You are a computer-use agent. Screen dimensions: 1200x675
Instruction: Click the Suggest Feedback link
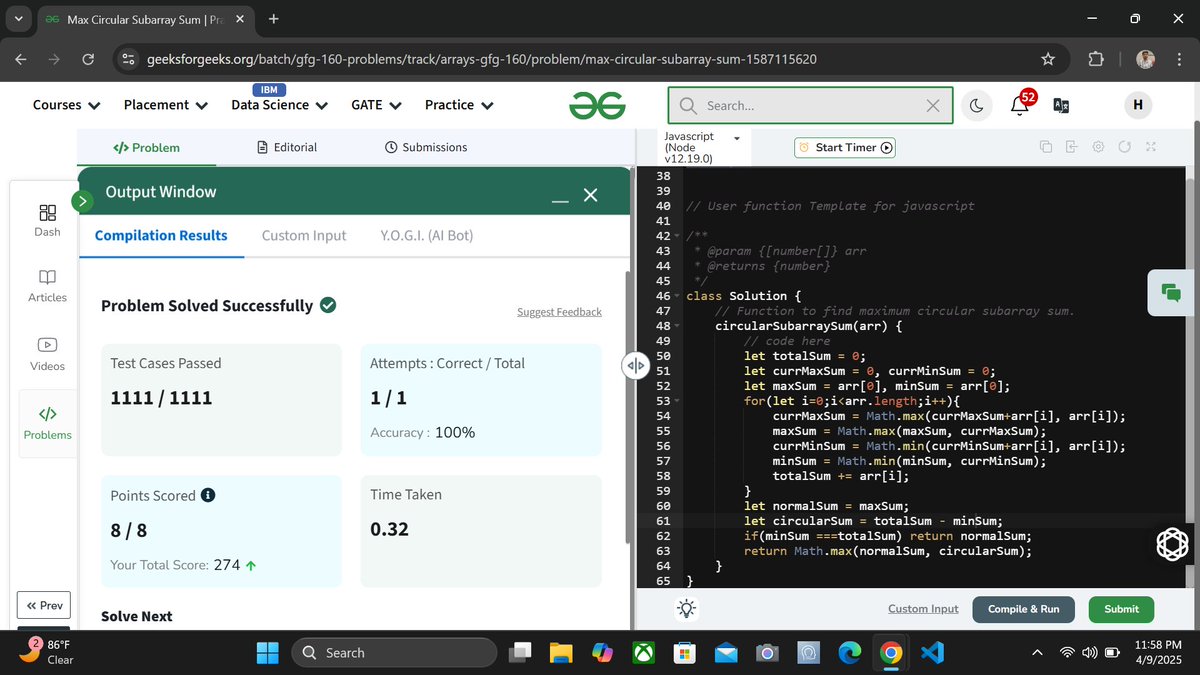coord(559,312)
